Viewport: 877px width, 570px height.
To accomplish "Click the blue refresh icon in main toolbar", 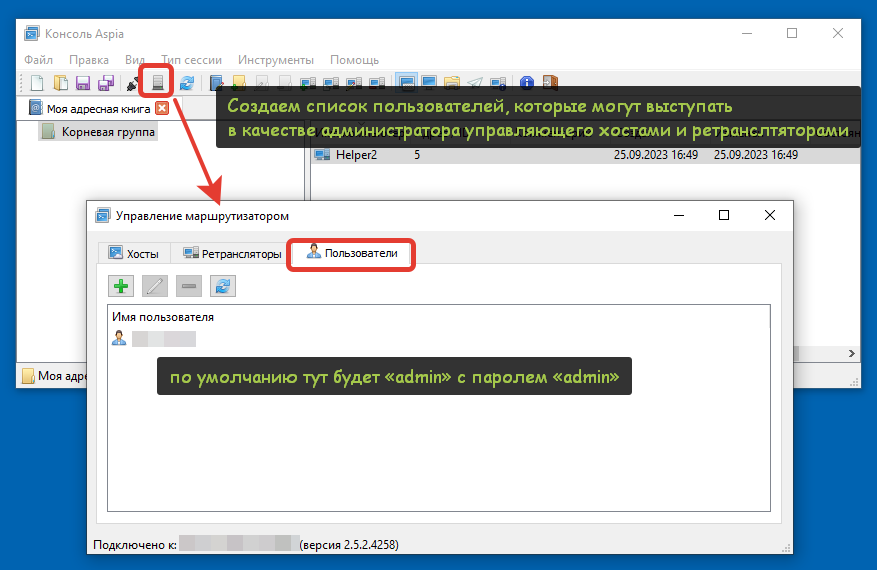I will click(x=186, y=83).
